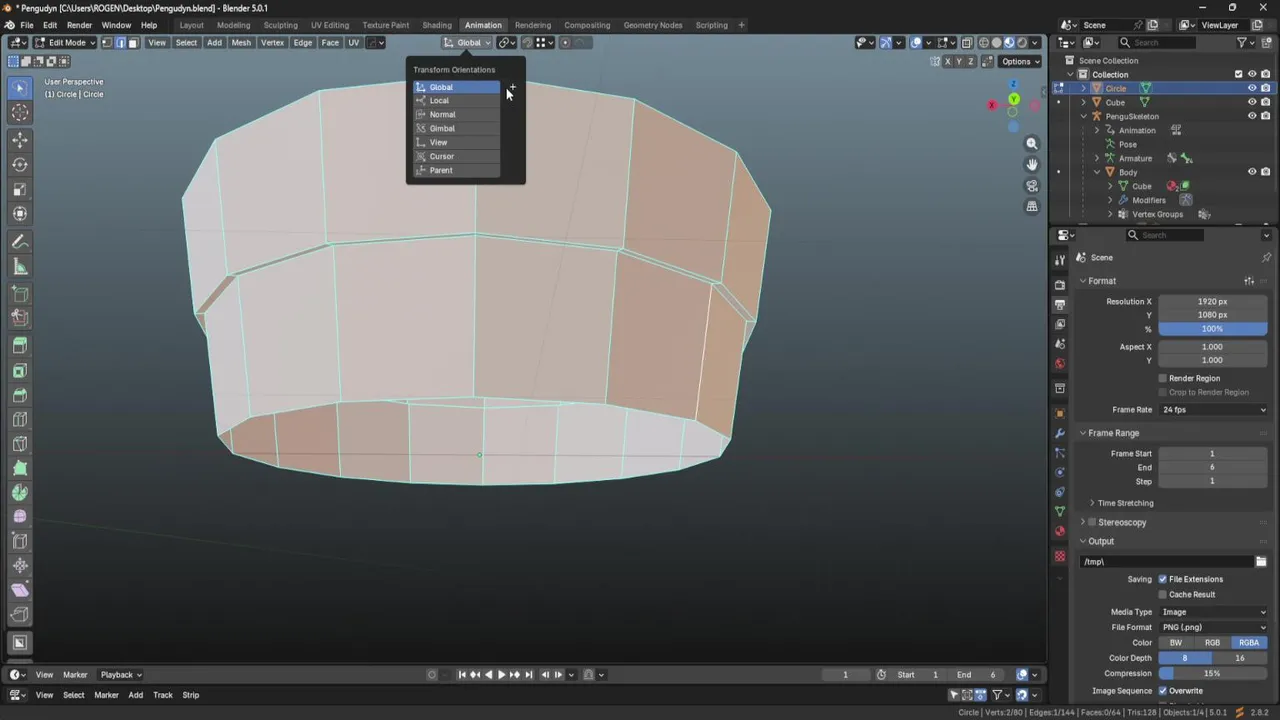1280x720 pixels.
Task: Open File Format PNG dropdown
Action: 1213,627
